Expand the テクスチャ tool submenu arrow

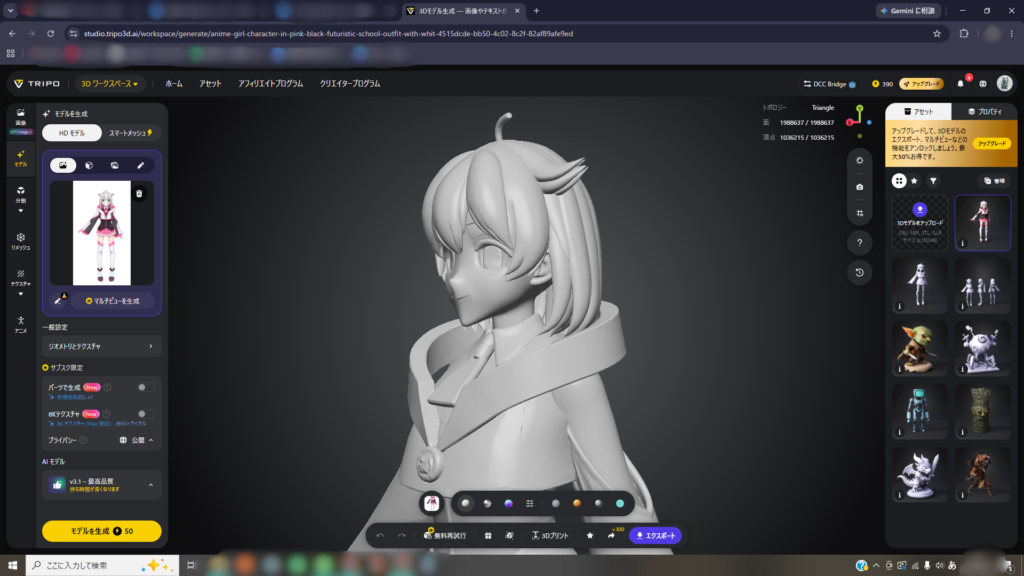21,294
